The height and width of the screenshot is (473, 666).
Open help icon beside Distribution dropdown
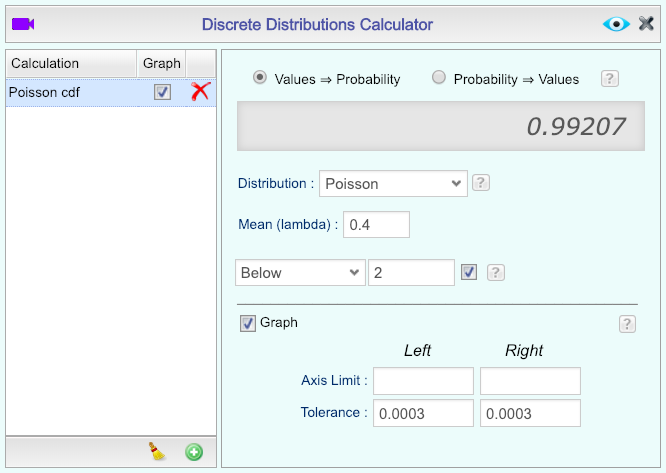[x=481, y=183]
